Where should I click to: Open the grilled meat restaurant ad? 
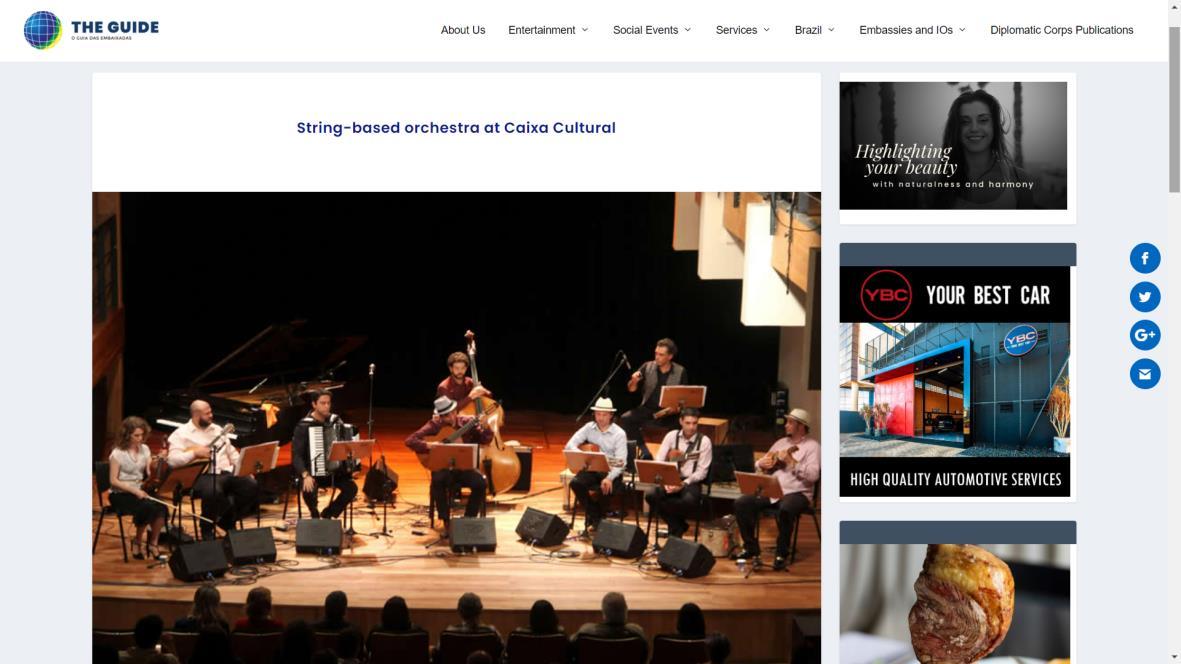click(x=954, y=604)
